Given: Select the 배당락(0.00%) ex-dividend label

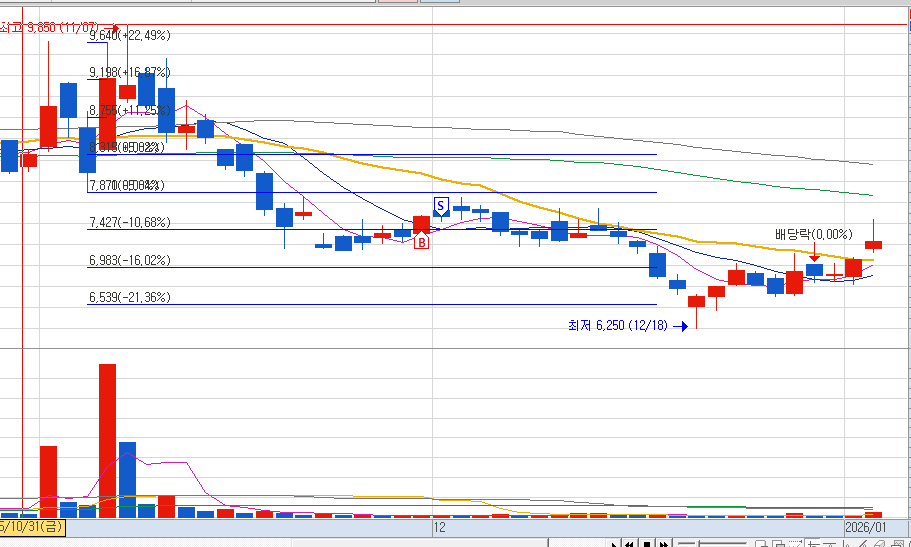Looking at the screenshot, I should coord(813,235).
